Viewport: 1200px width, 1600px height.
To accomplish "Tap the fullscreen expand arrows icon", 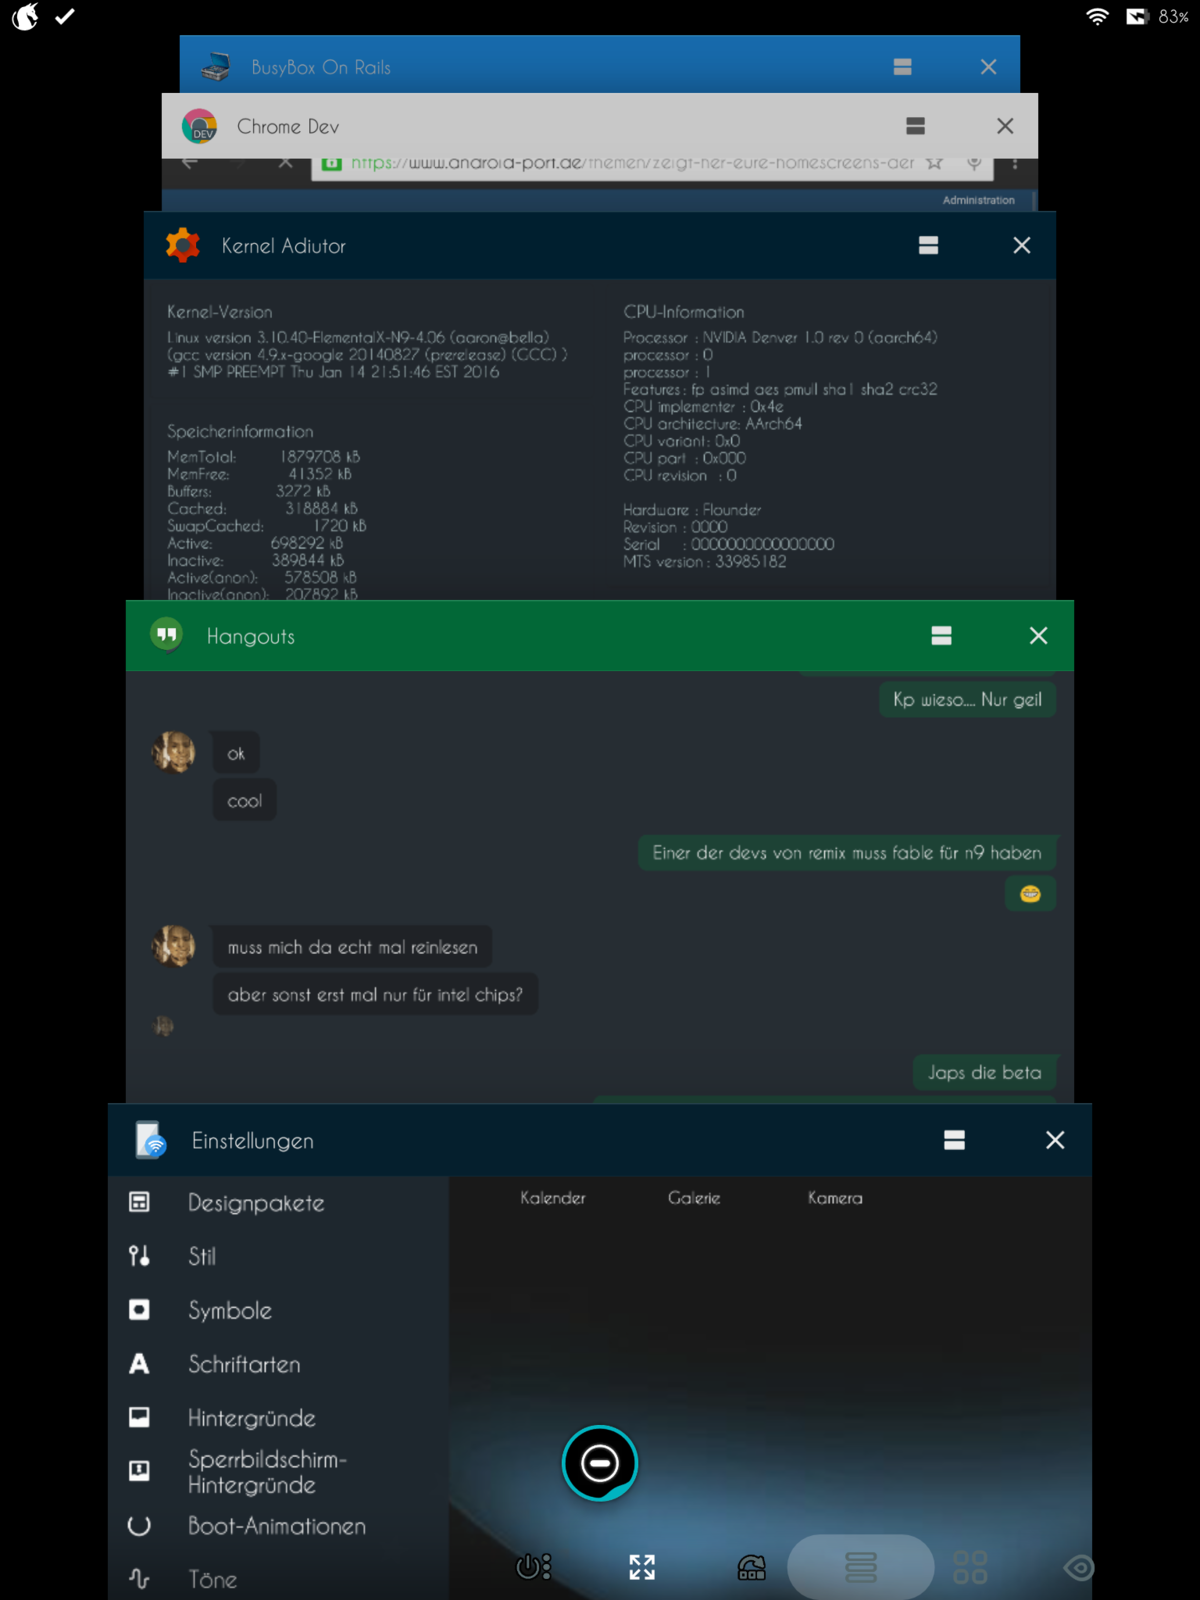I will pos(642,1567).
